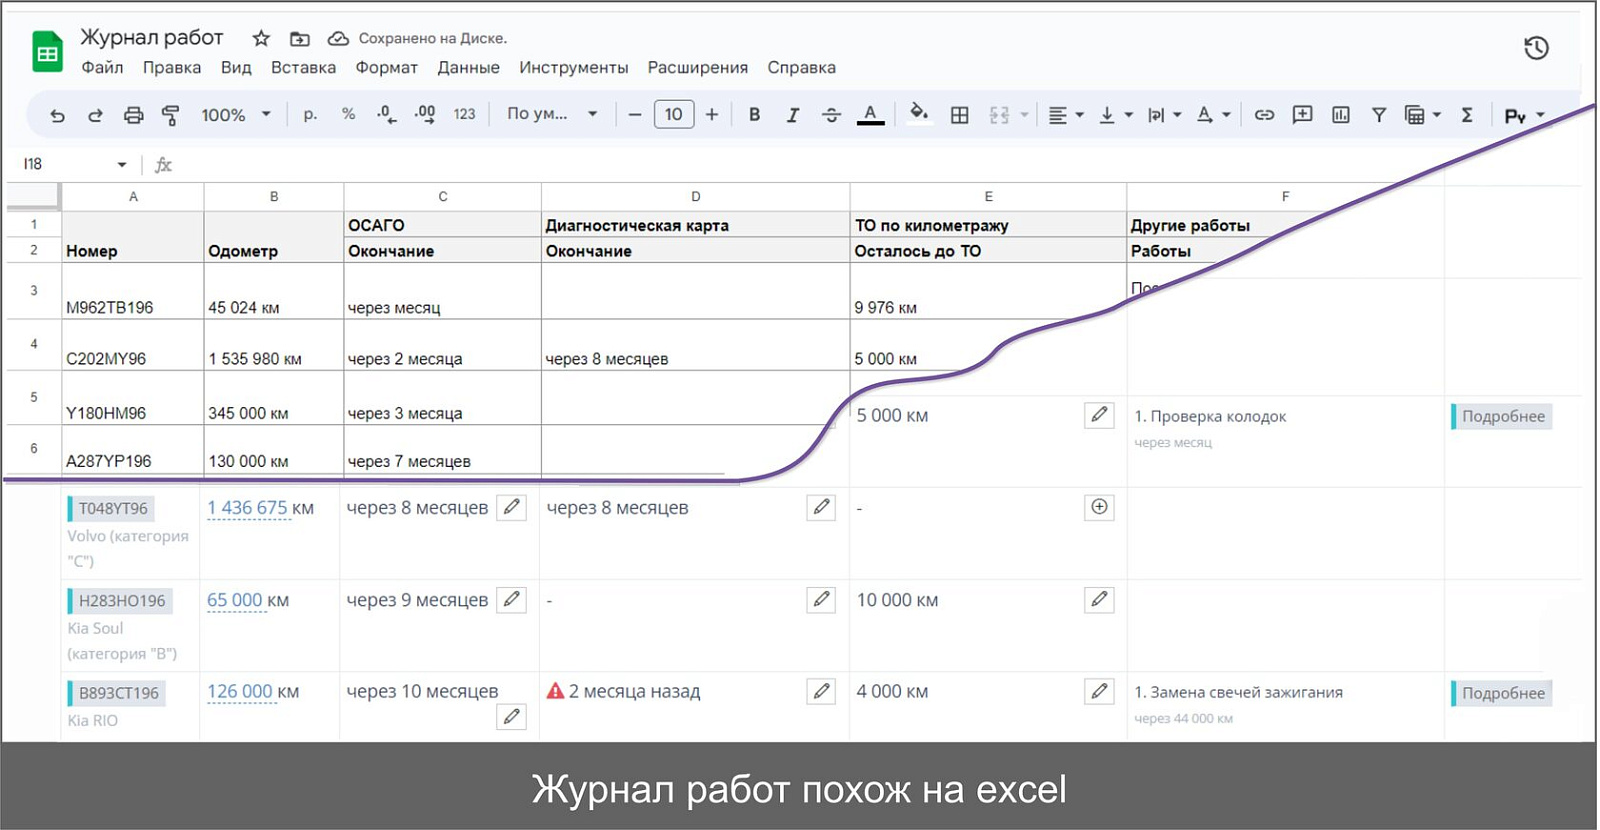Open the 123 number formats menu
The image size is (1600, 830).
coord(464,114)
